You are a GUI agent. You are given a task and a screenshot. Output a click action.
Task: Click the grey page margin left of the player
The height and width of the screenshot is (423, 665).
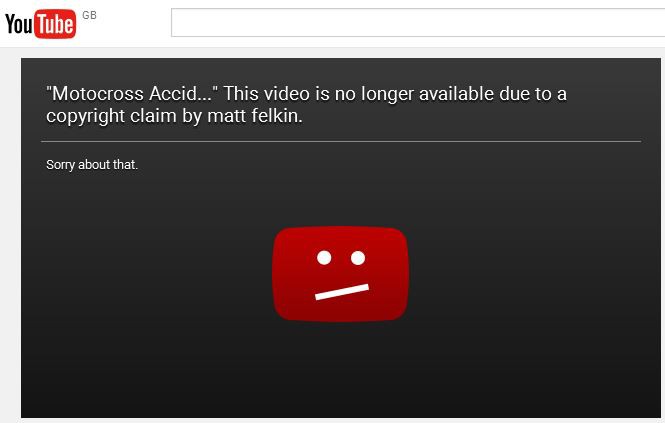(10, 235)
